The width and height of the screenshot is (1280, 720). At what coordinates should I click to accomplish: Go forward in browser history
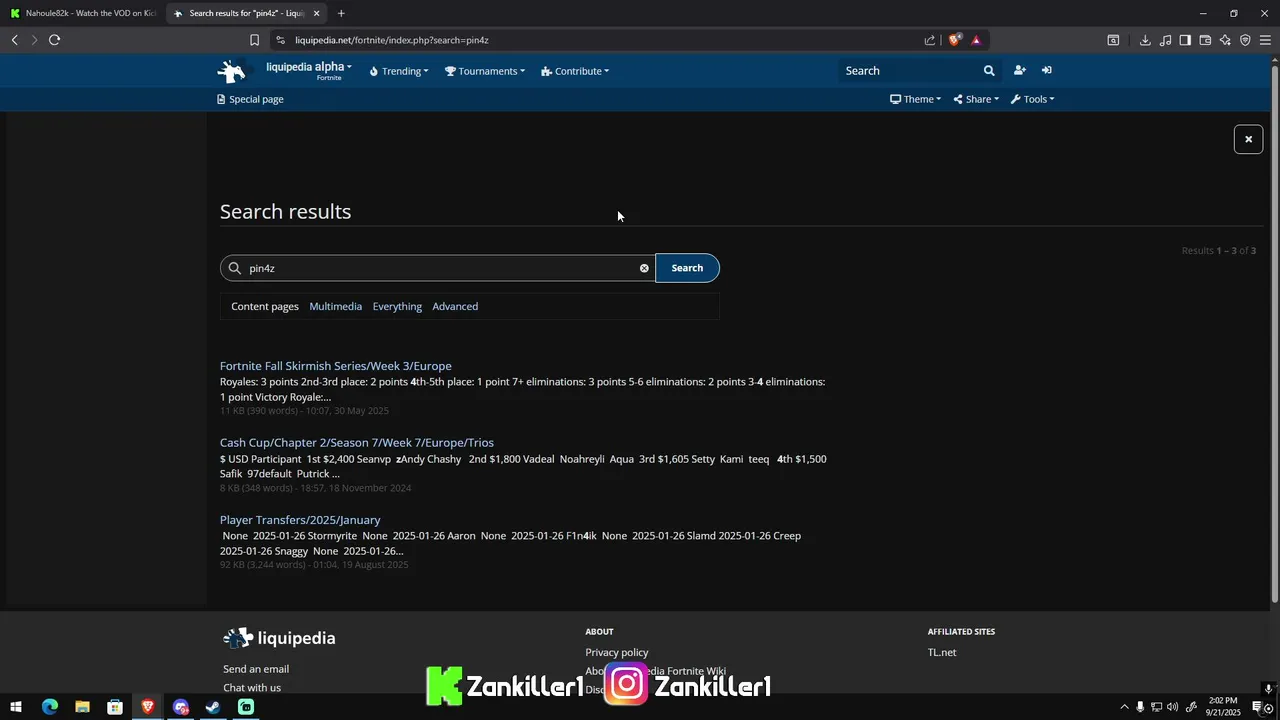tap(34, 40)
